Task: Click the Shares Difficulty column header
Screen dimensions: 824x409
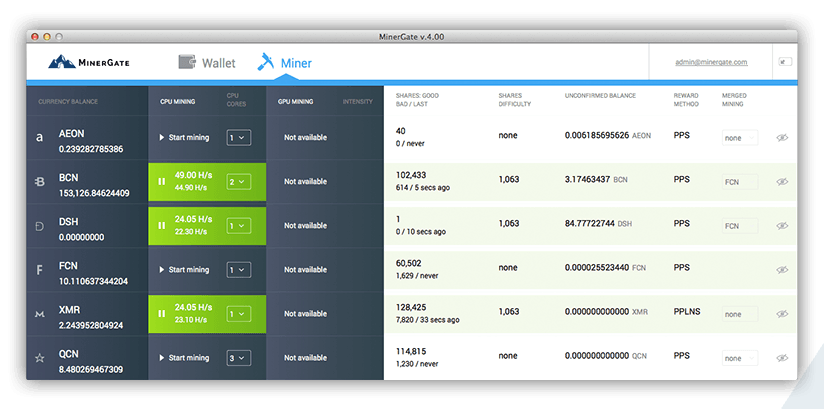Action: 514,100
